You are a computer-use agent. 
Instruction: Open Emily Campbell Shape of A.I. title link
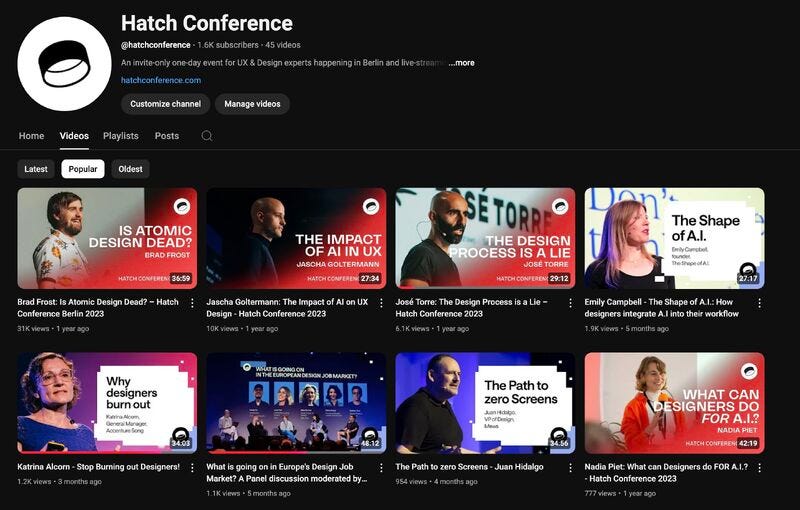(662, 308)
